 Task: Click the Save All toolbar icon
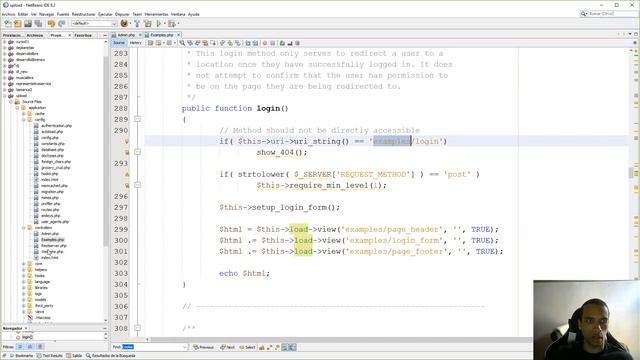[x=38, y=24]
